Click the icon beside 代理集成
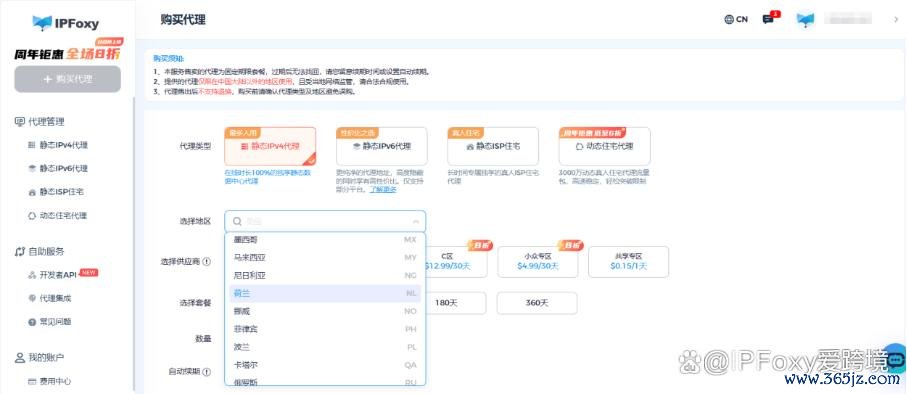 [32, 298]
